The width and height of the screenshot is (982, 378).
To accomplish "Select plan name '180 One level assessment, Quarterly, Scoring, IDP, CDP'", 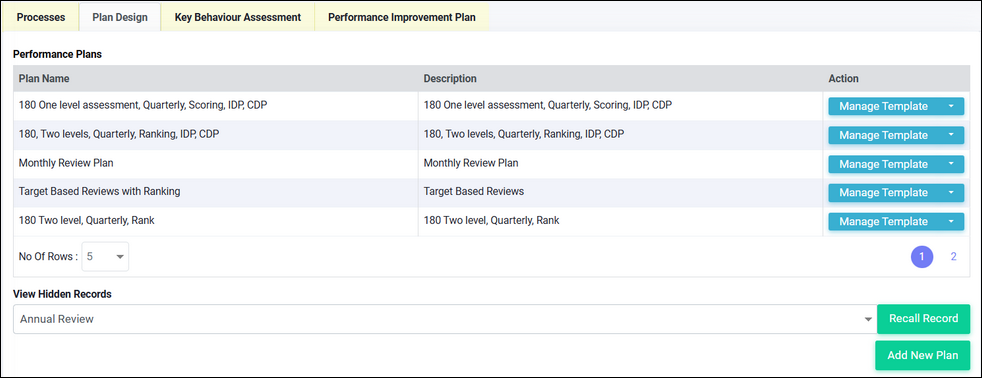I will click(143, 106).
